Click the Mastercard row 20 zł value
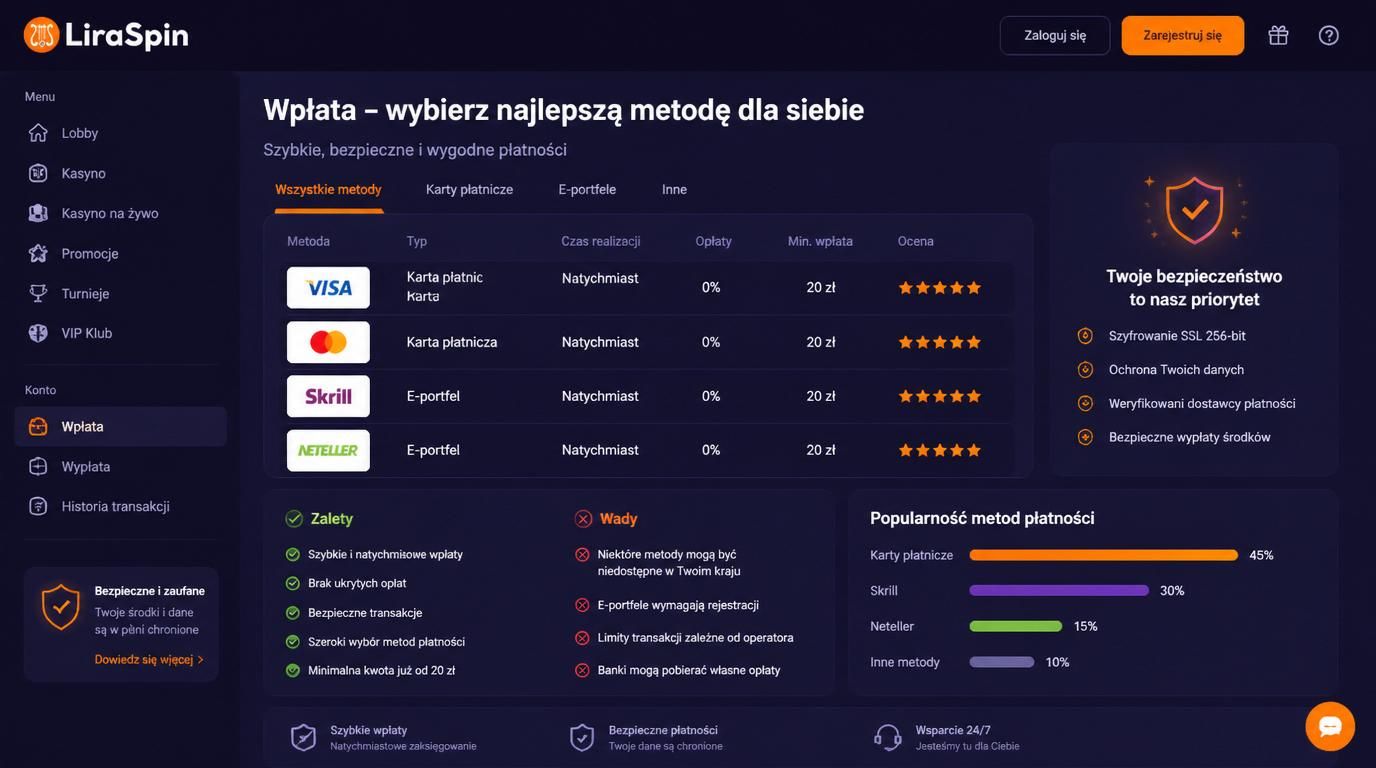 click(821, 342)
